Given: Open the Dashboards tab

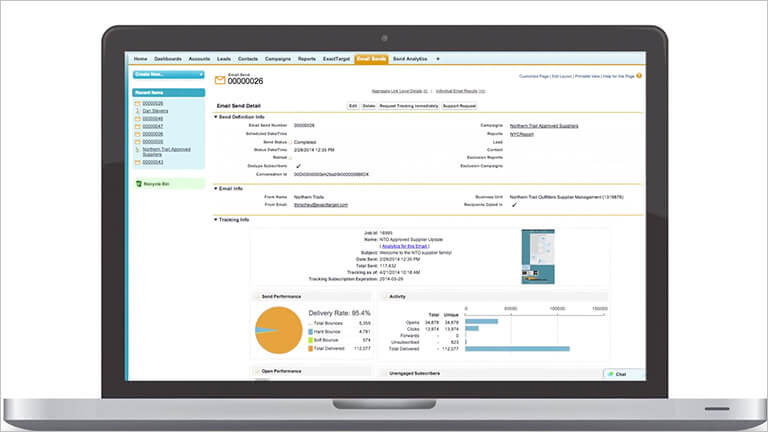Looking at the screenshot, I should coord(168,59).
